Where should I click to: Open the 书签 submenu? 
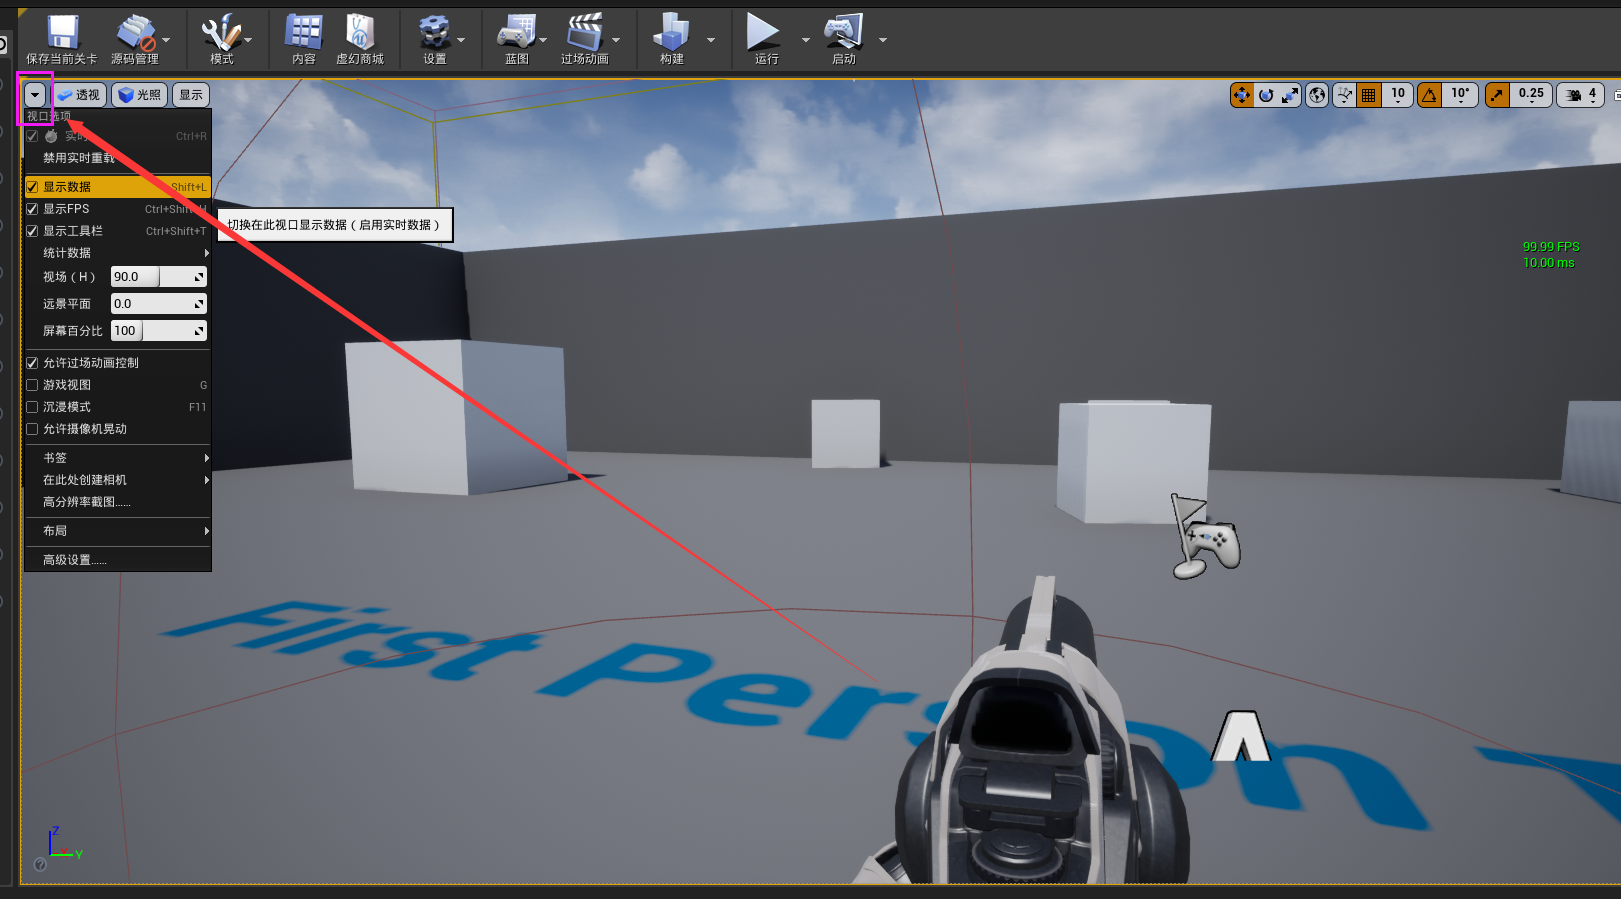click(117, 458)
